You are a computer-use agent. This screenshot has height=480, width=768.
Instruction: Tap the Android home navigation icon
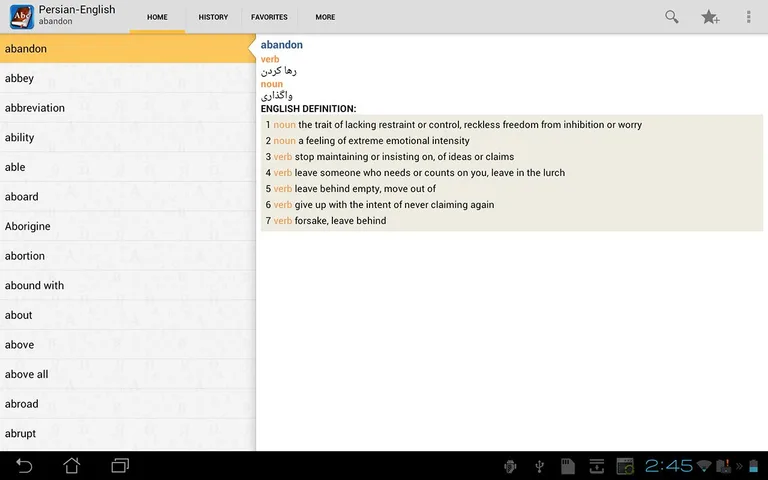pos(72,465)
